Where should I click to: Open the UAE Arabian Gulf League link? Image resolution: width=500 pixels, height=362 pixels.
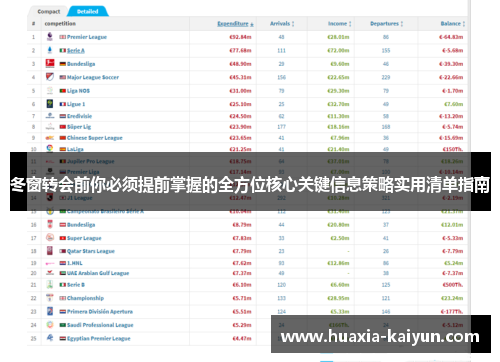(x=98, y=273)
